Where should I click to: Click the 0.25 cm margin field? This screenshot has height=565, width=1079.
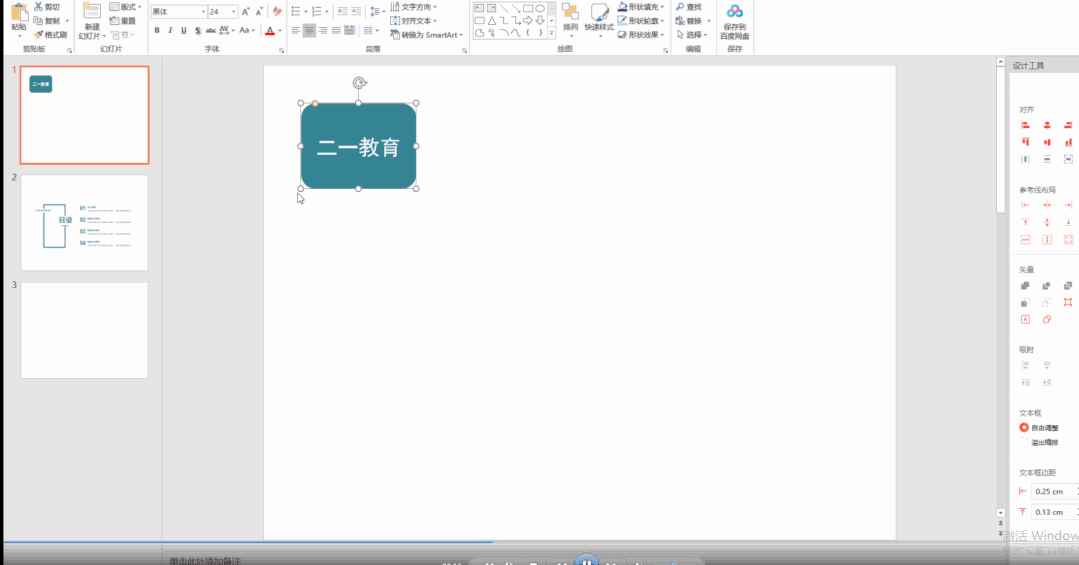1055,491
